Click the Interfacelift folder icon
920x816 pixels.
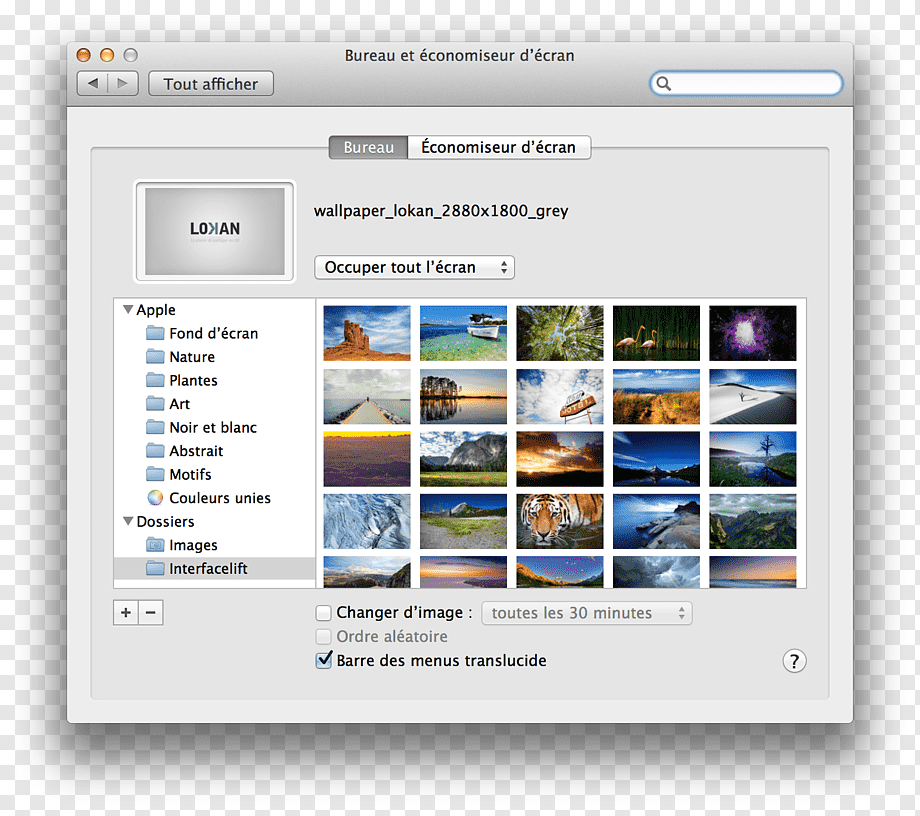[x=155, y=568]
